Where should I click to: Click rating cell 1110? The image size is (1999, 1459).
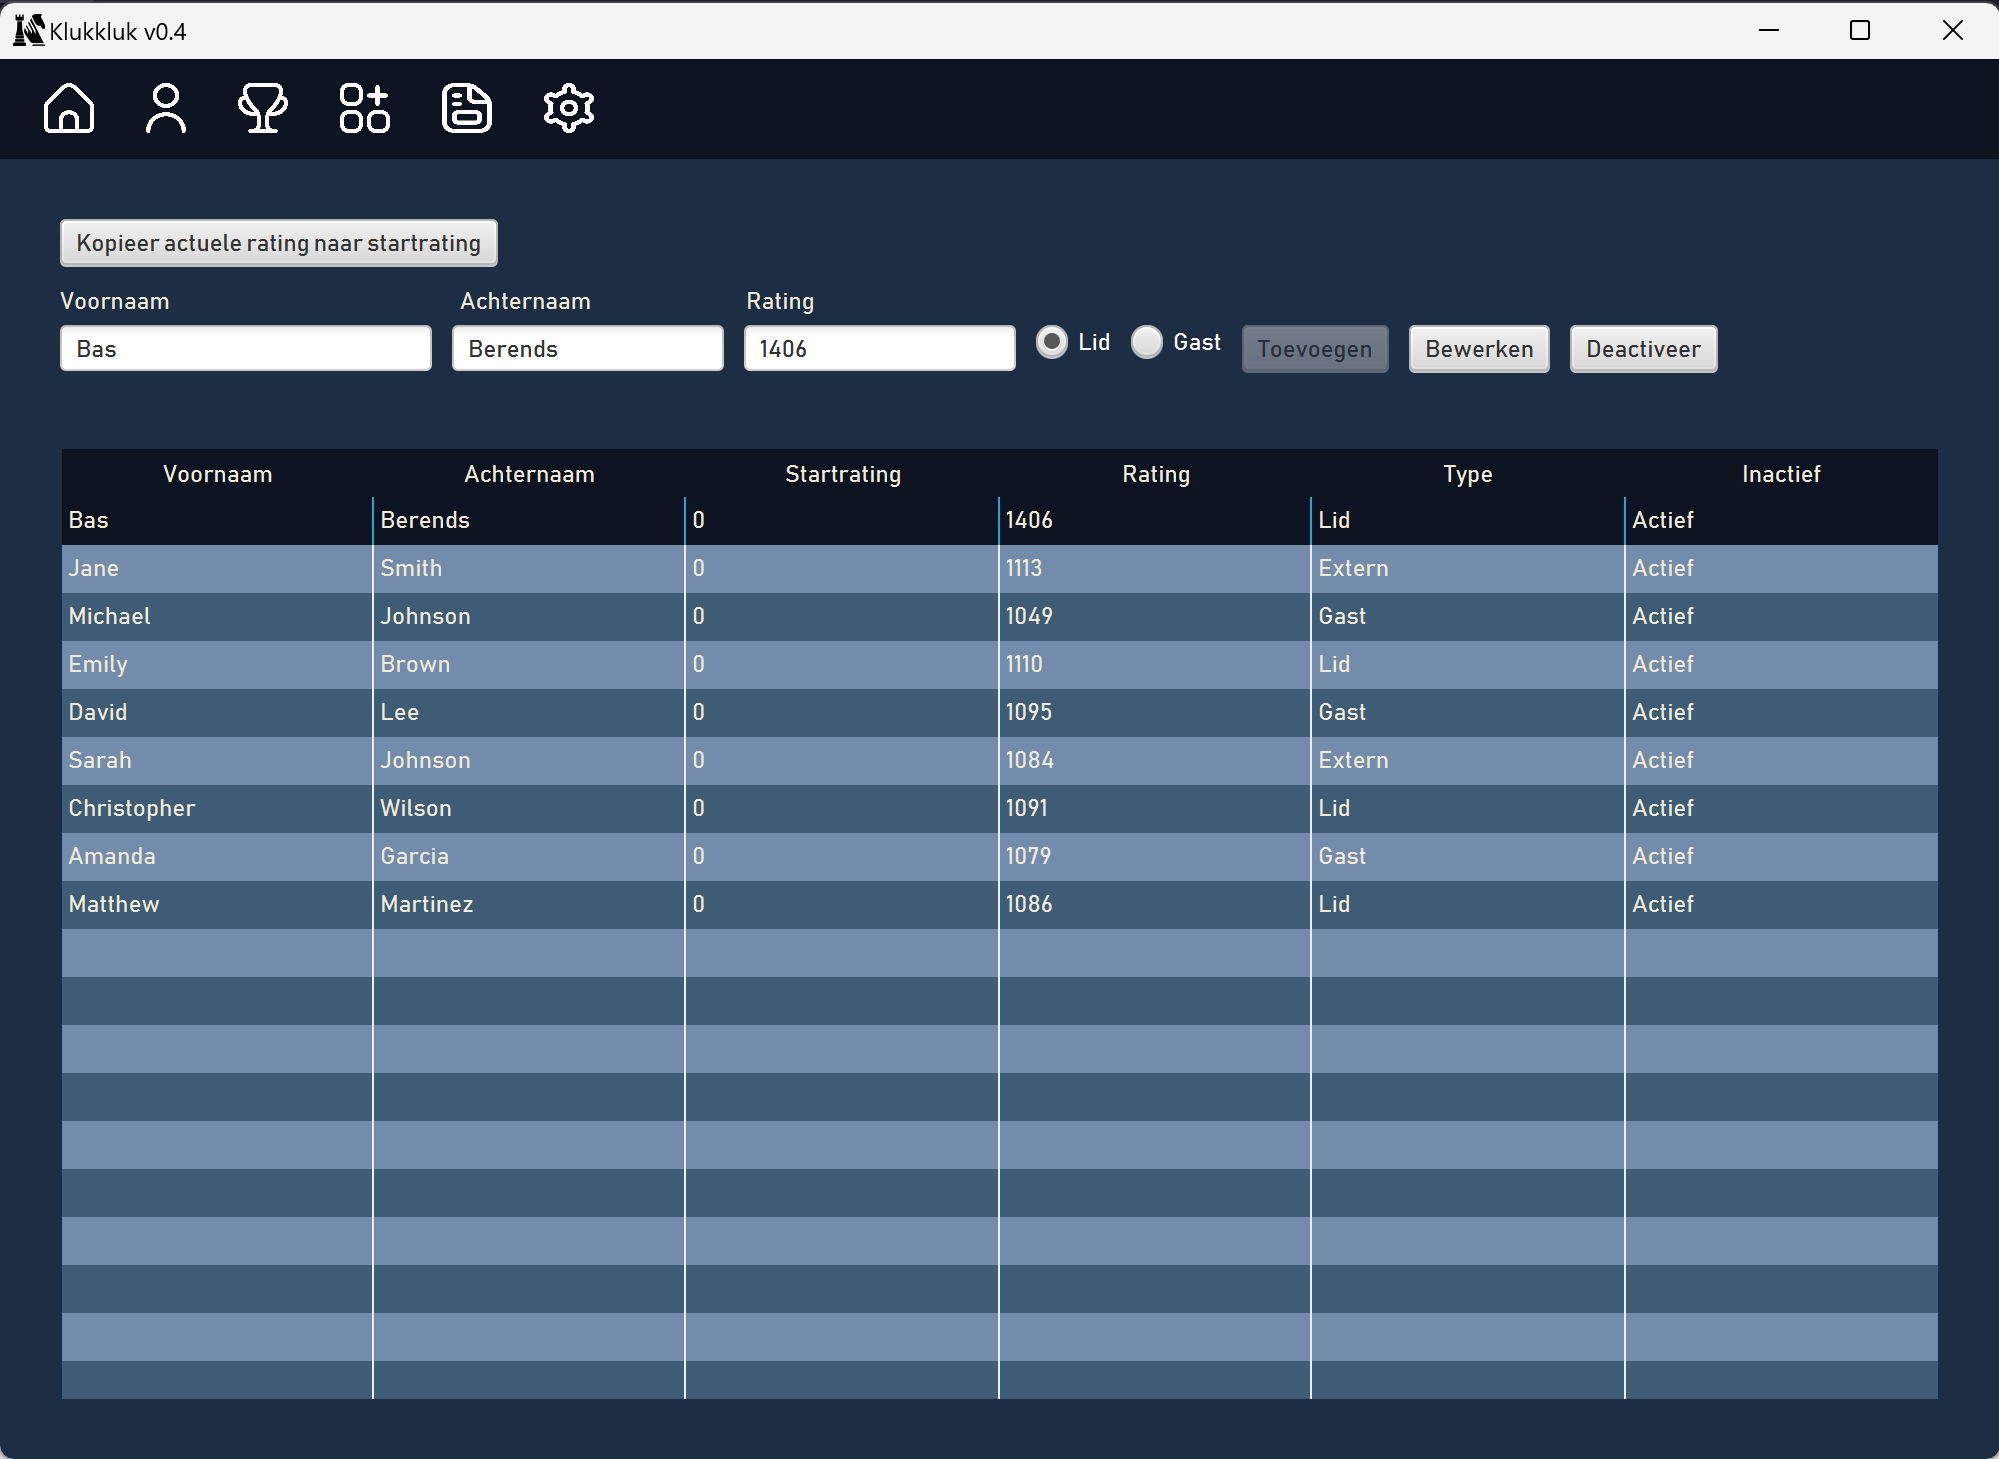pyautogui.click(x=1155, y=664)
